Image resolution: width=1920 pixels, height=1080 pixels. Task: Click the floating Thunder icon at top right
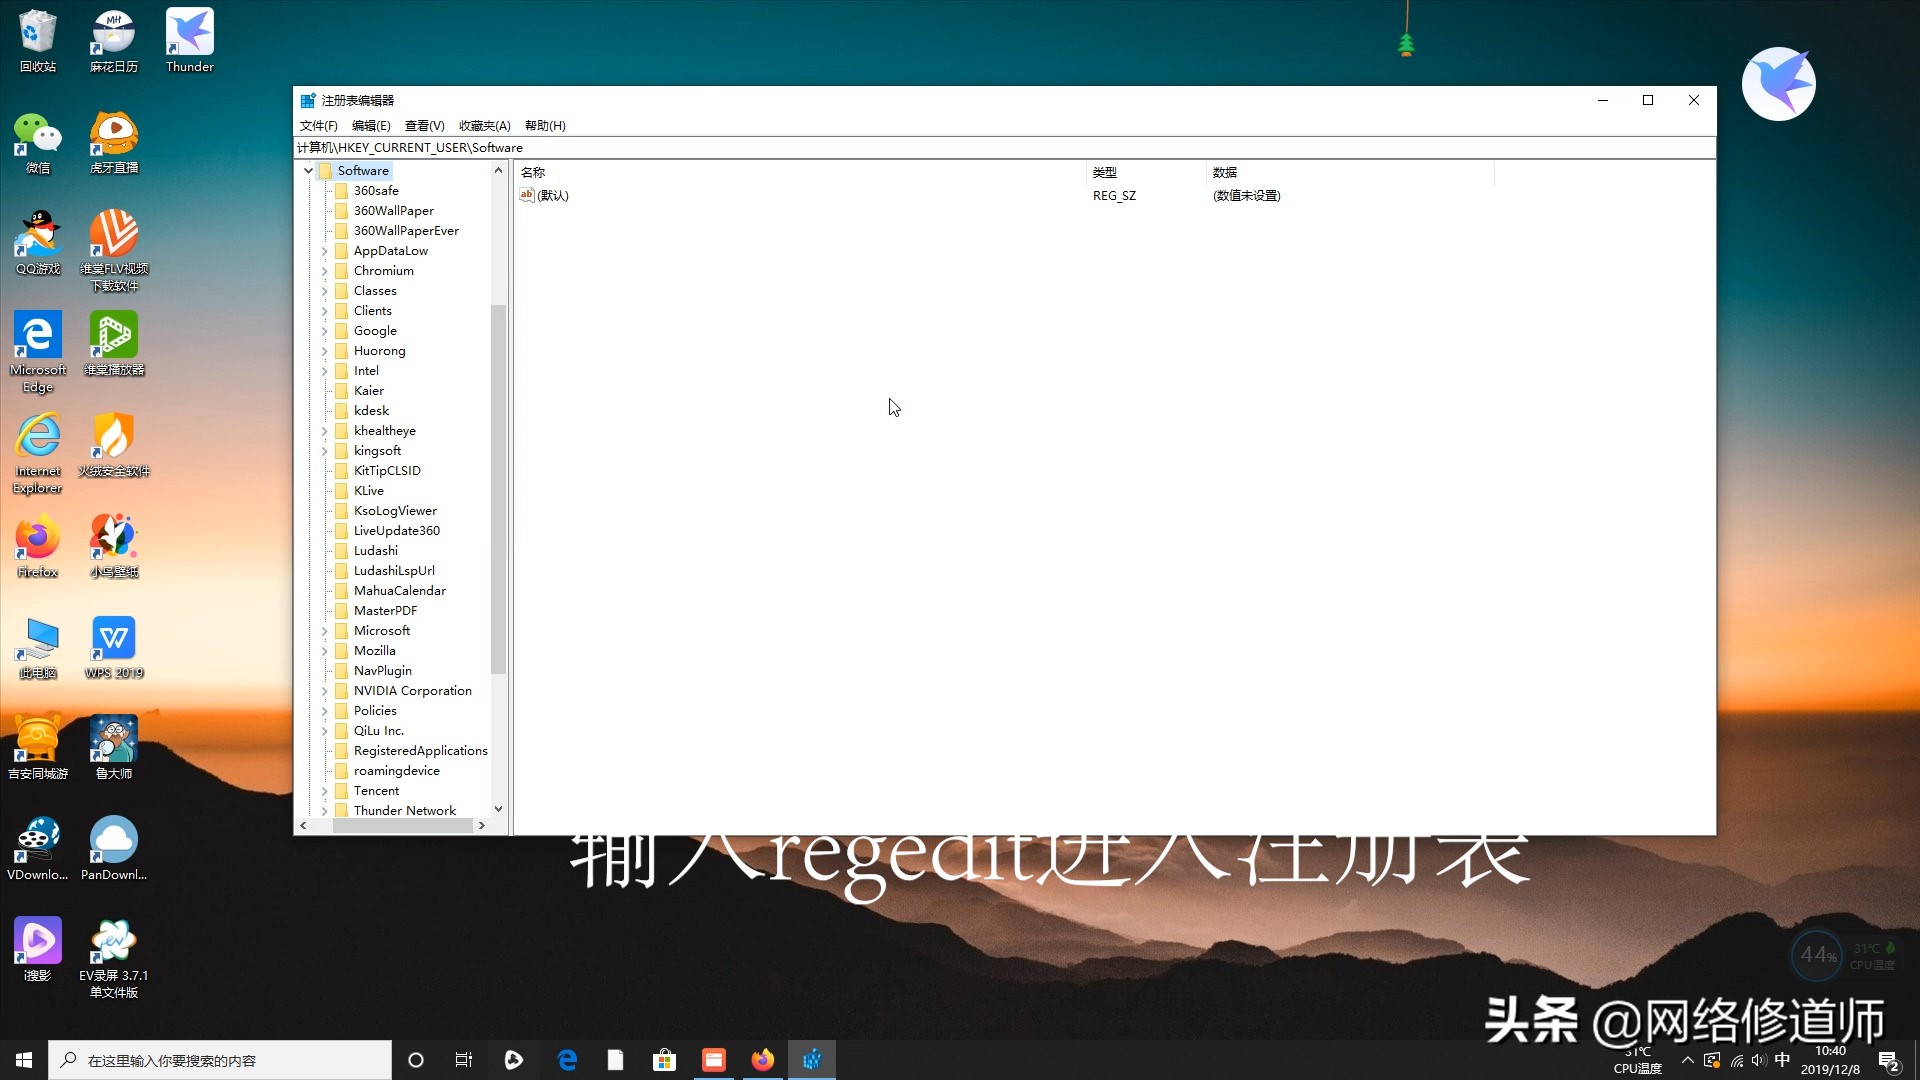1779,84
